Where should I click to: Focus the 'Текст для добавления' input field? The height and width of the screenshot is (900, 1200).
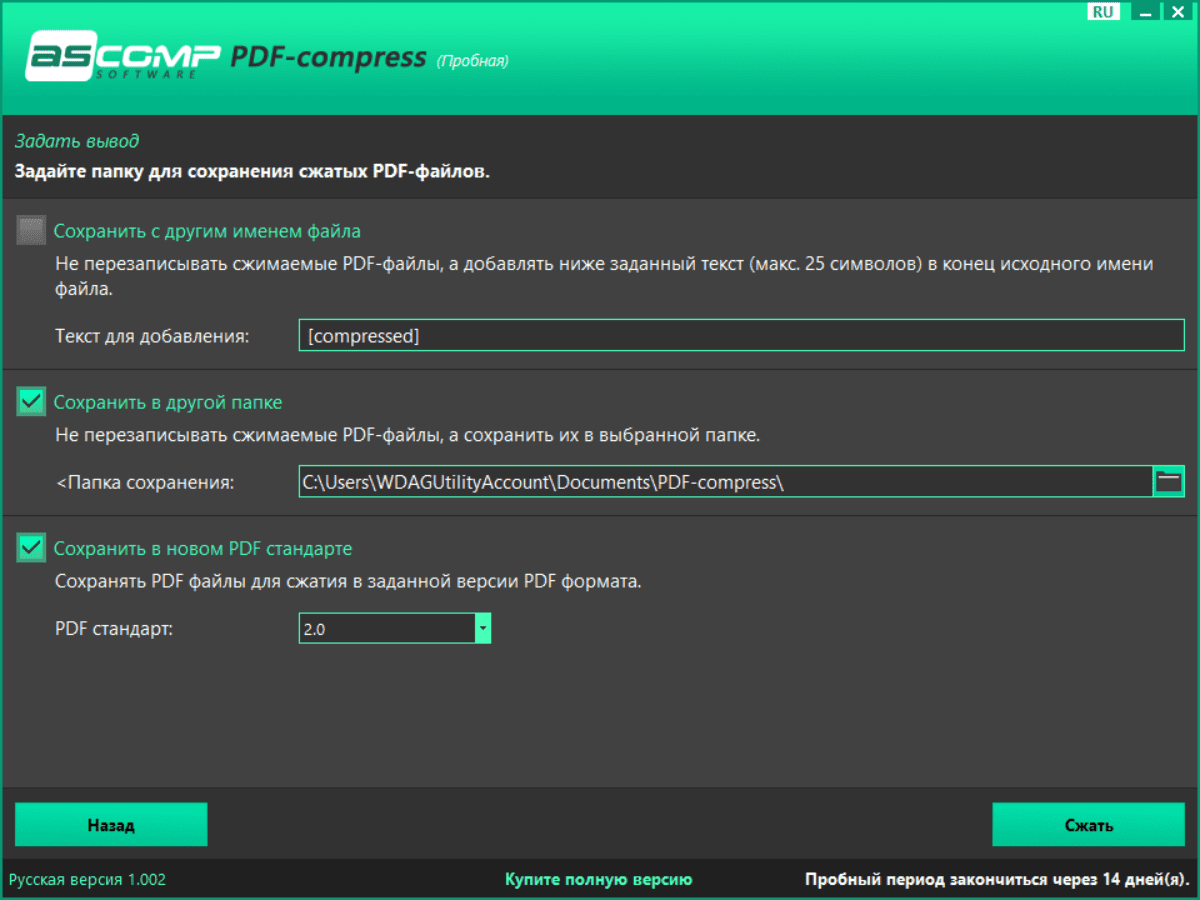point(741,336)
